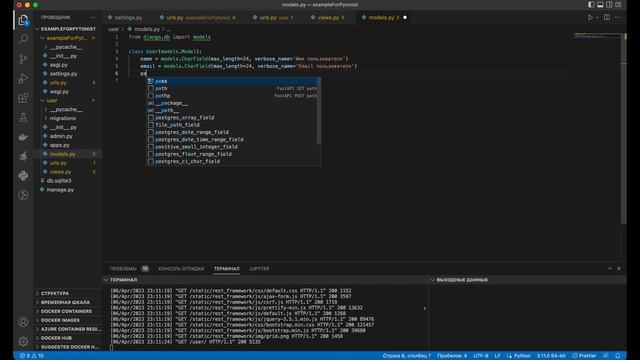
Task: Switch to urls.py exampleForPytonist tab
Action: pyautogui.click(x=200, y=18)
